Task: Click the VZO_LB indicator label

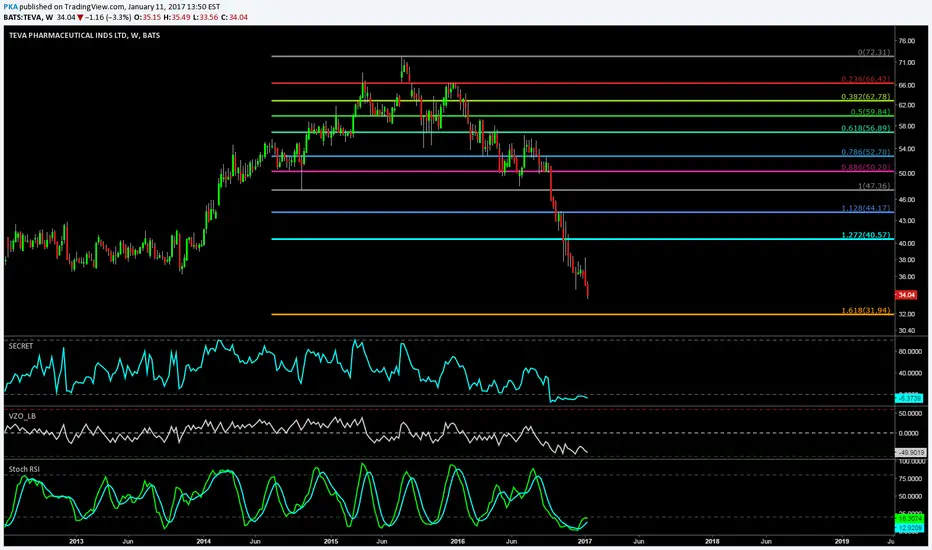Action: coord(23,416)
